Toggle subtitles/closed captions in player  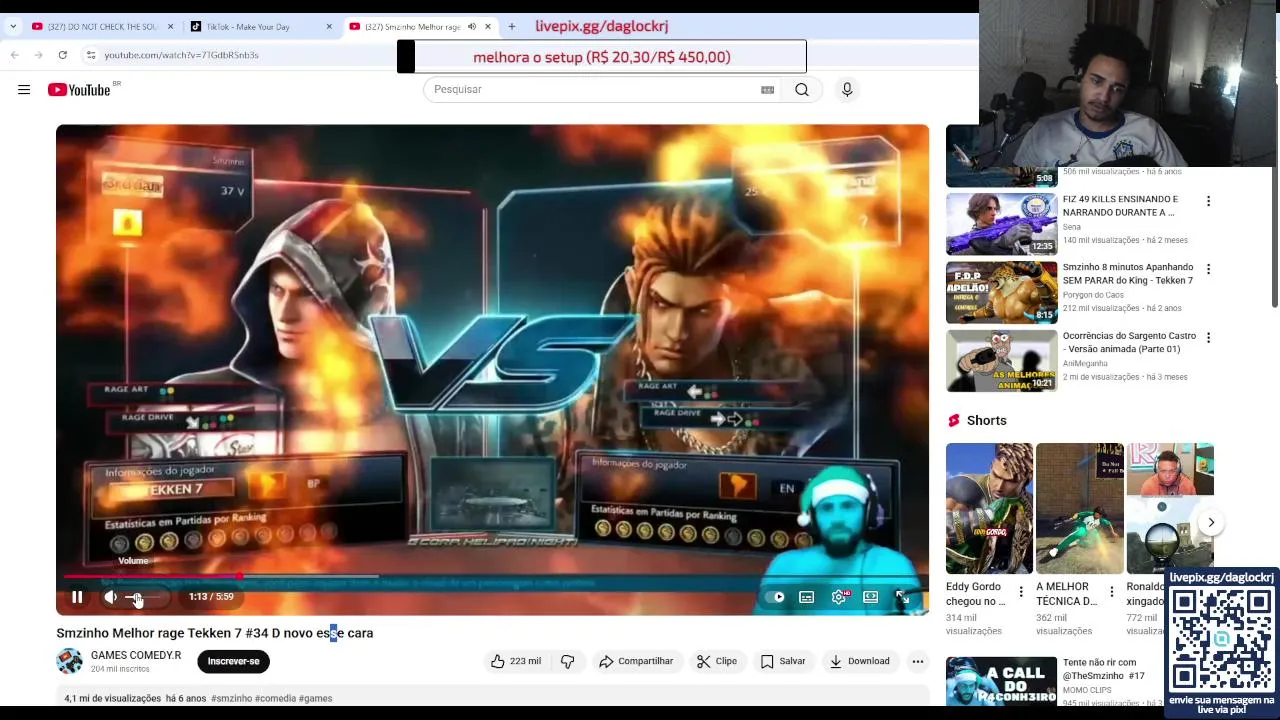point(807,597)
